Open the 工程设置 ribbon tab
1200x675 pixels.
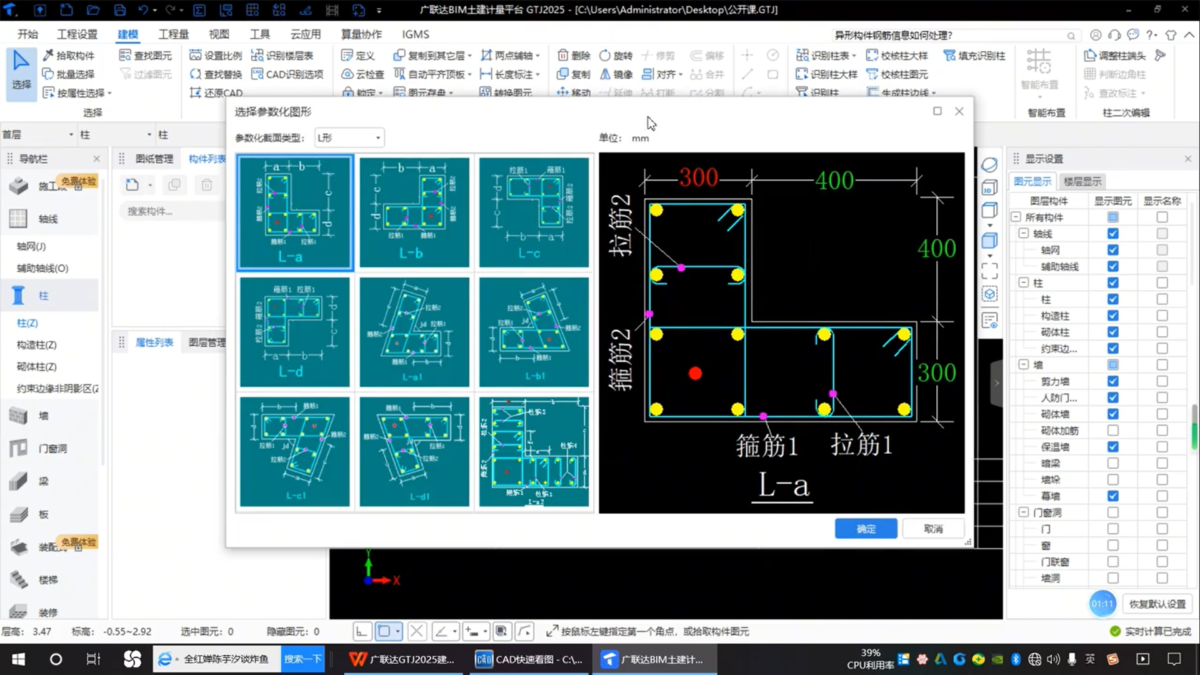pos(77,34)
